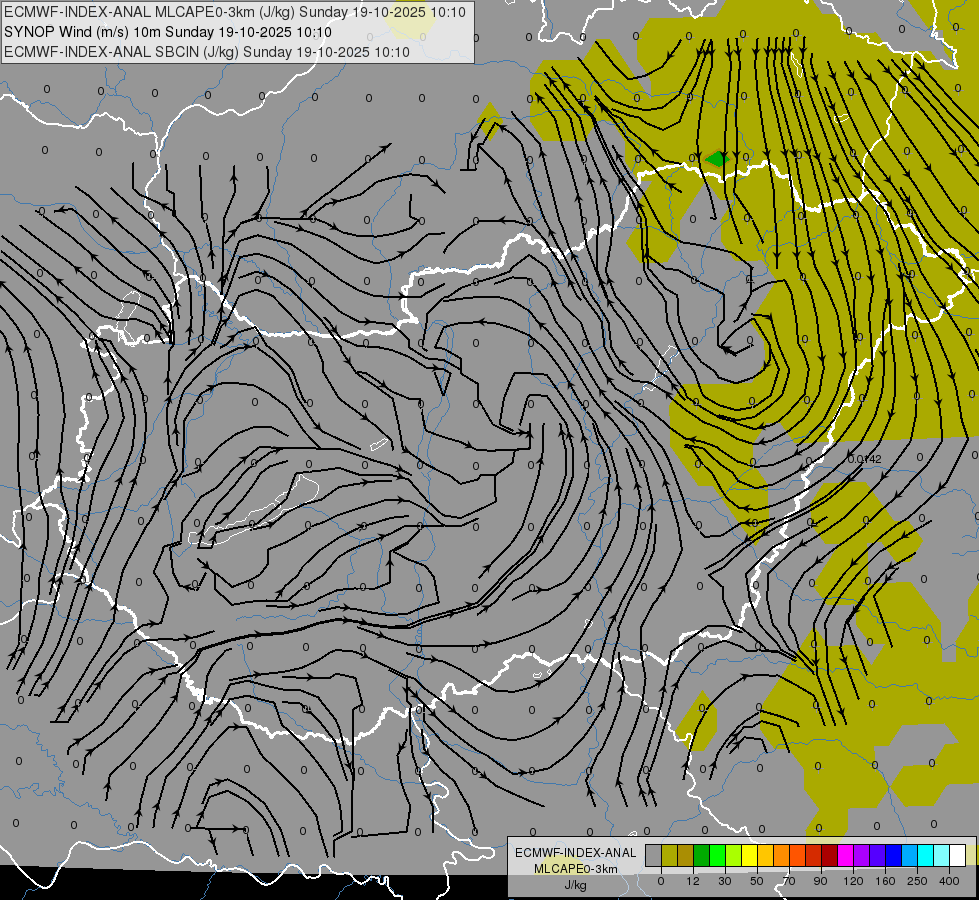979x900 pixels.
Task: Pick the dark red legend swatch
Action: (830, 855)
